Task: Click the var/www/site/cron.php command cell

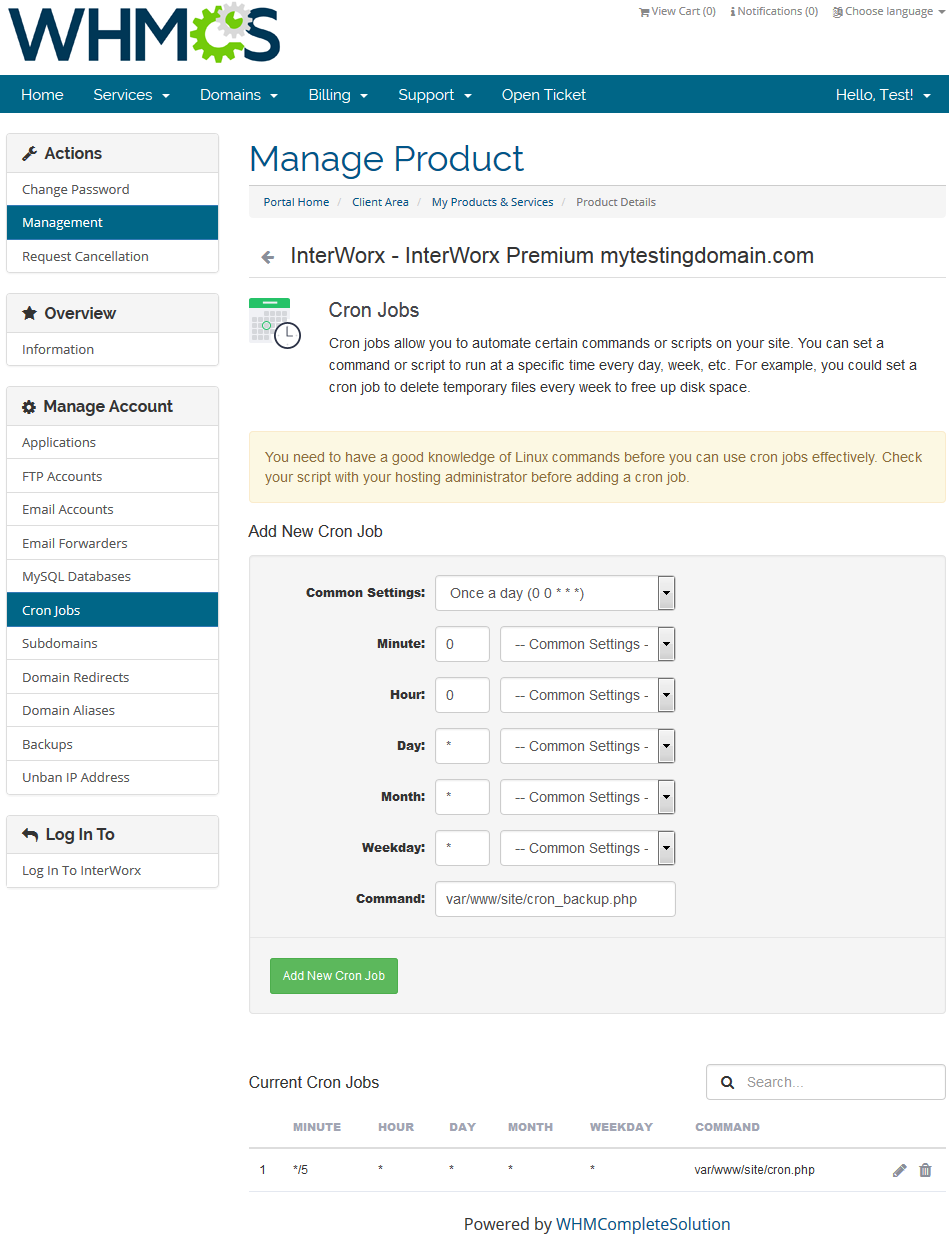Action: [x=755, y=1170]
